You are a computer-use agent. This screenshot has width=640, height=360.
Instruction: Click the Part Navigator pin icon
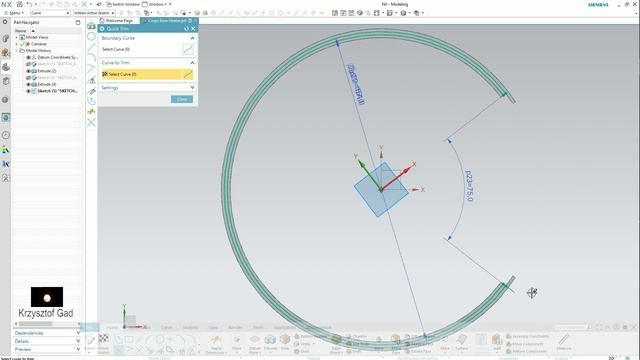78,22
